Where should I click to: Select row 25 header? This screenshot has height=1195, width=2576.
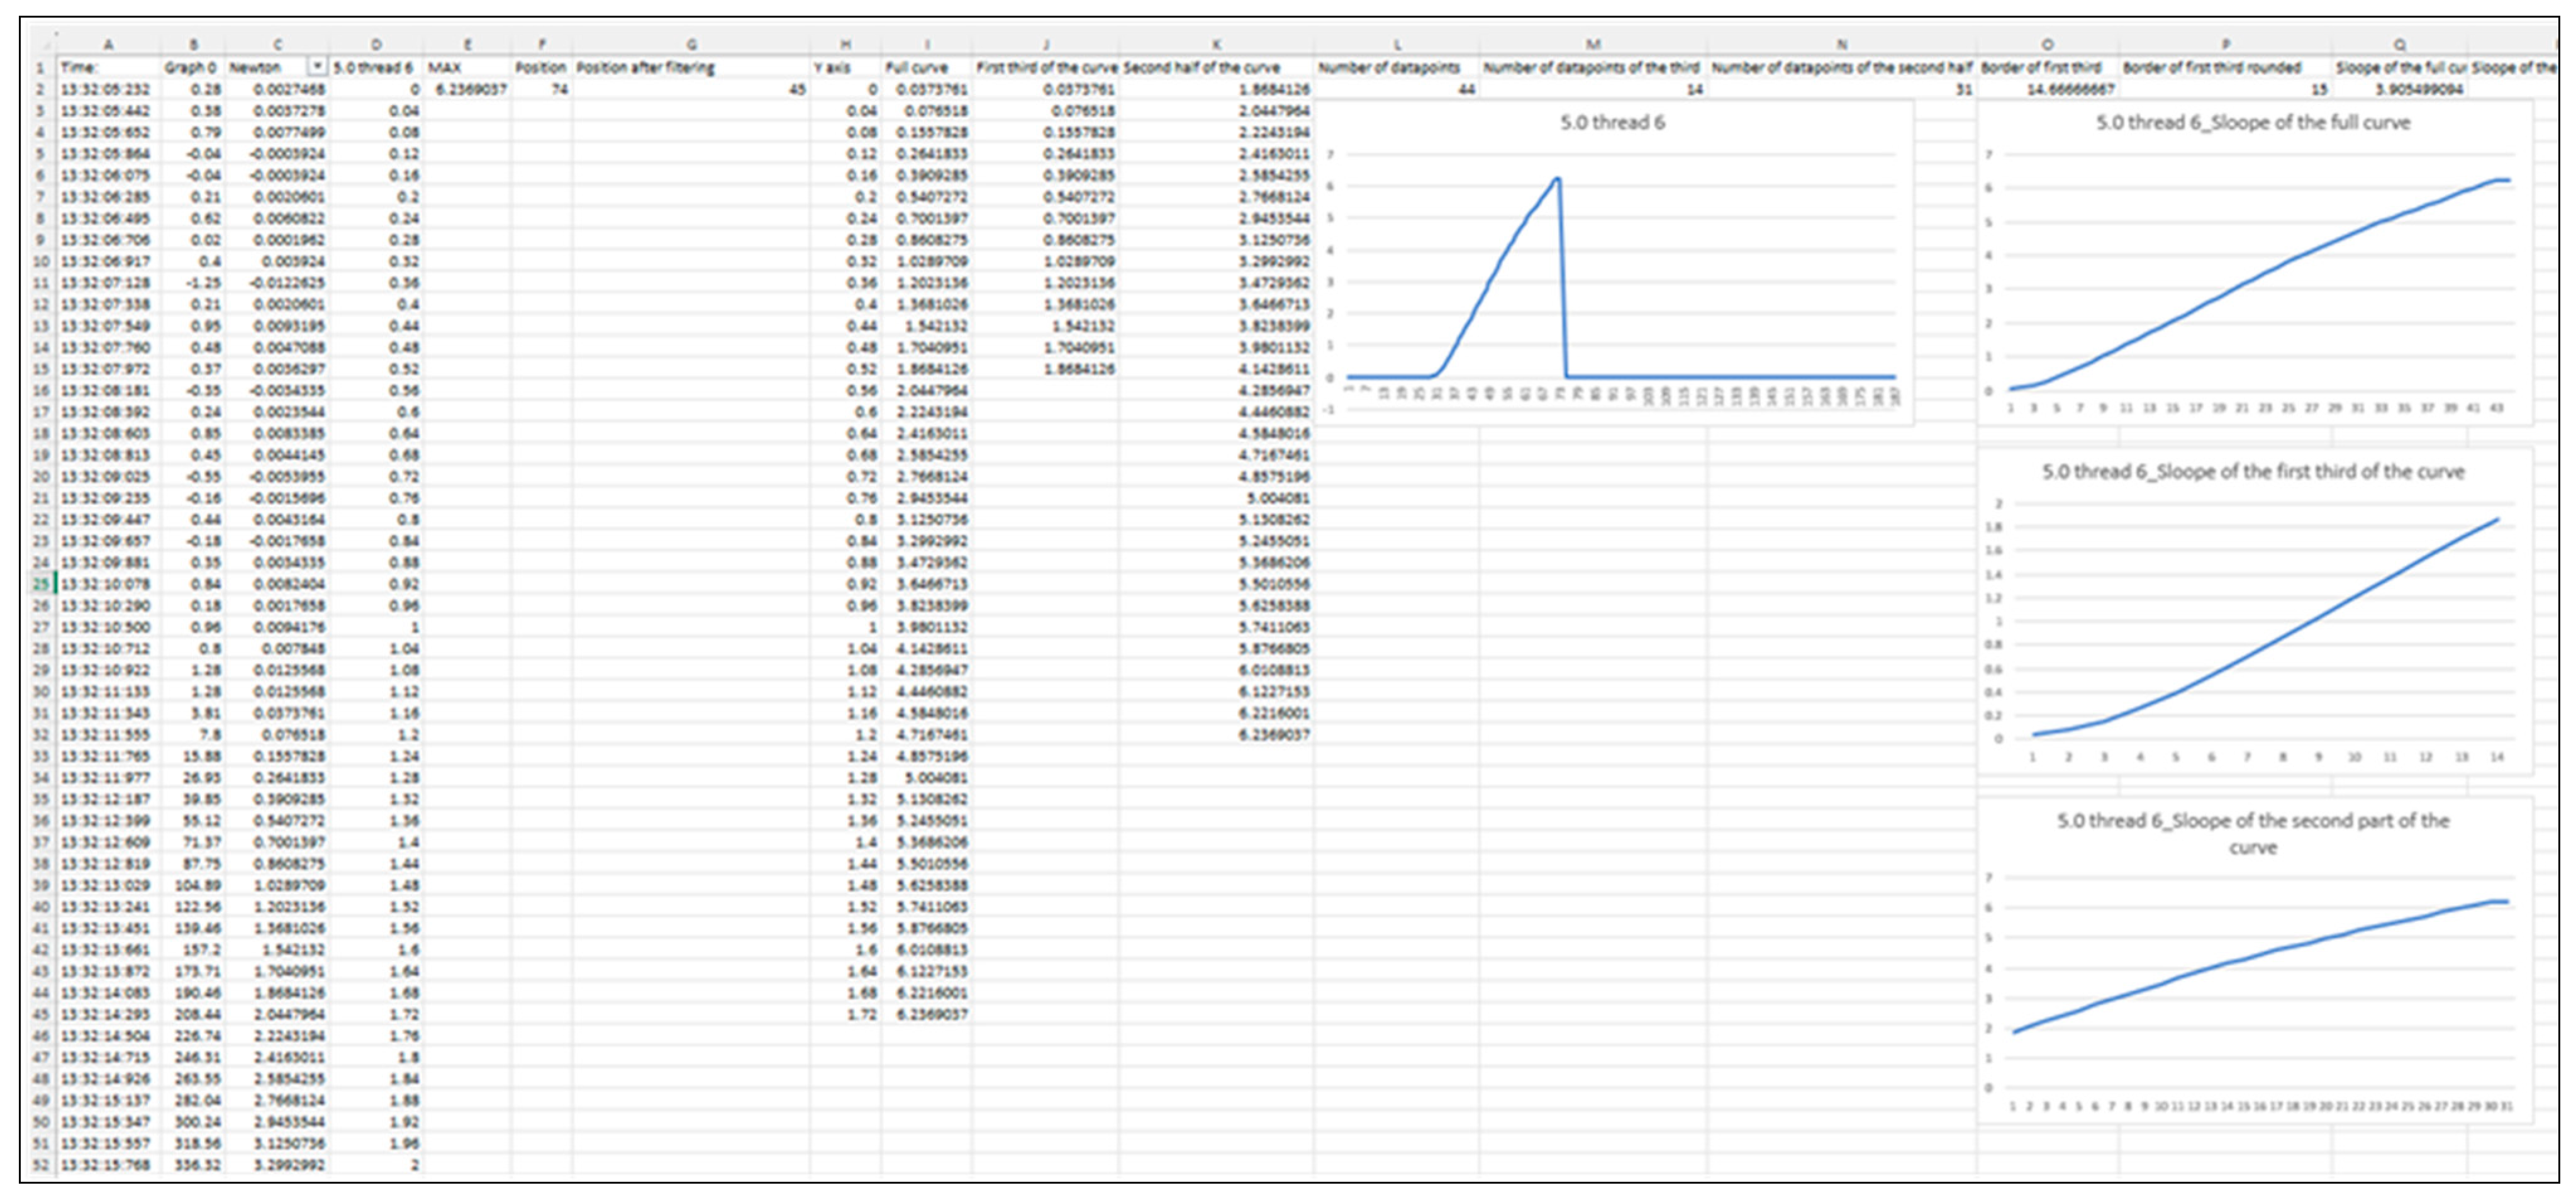point(41,584)
